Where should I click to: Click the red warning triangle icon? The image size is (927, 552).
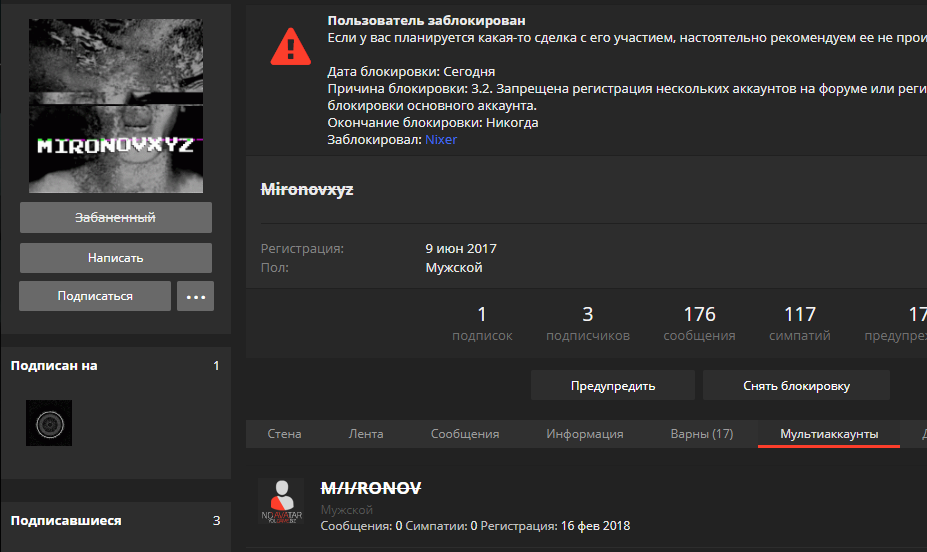click(290, 47)
